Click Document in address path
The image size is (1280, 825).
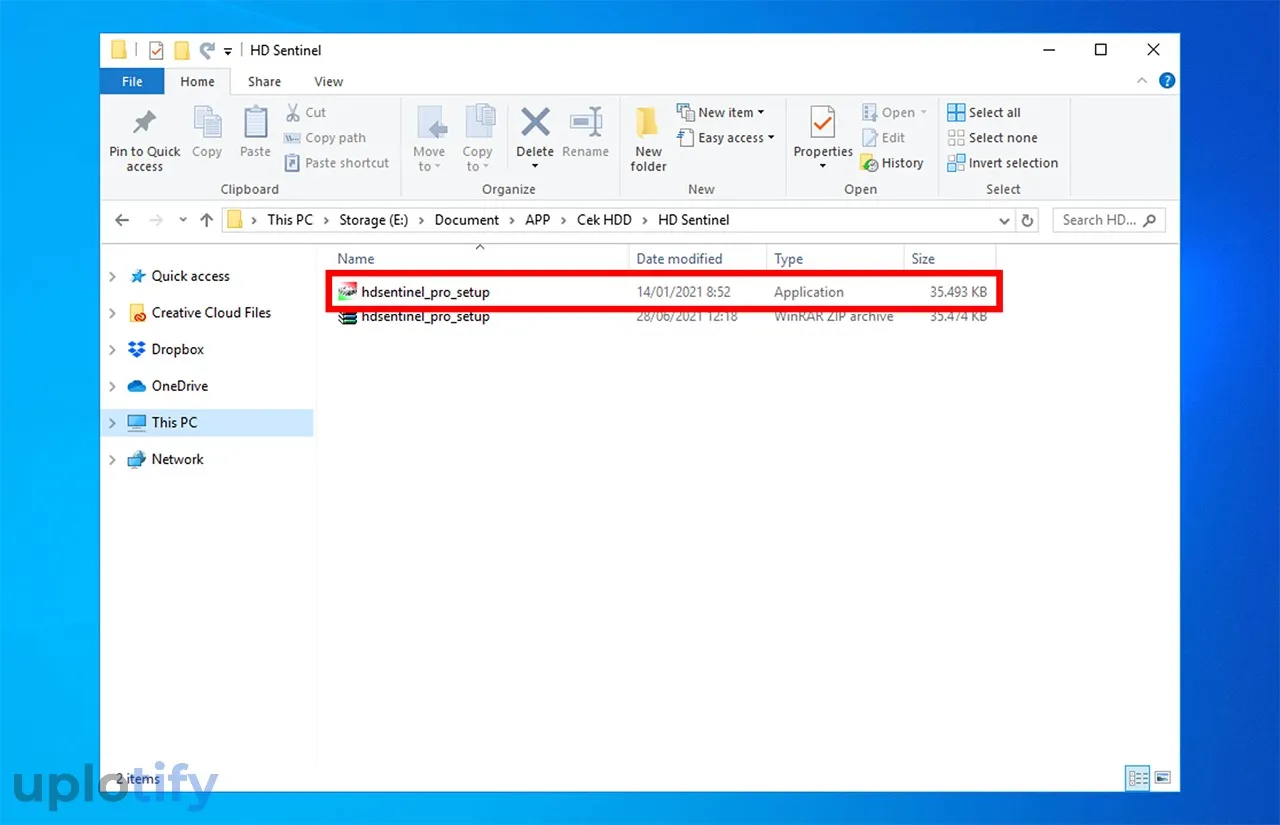click(x=467, y=220)
